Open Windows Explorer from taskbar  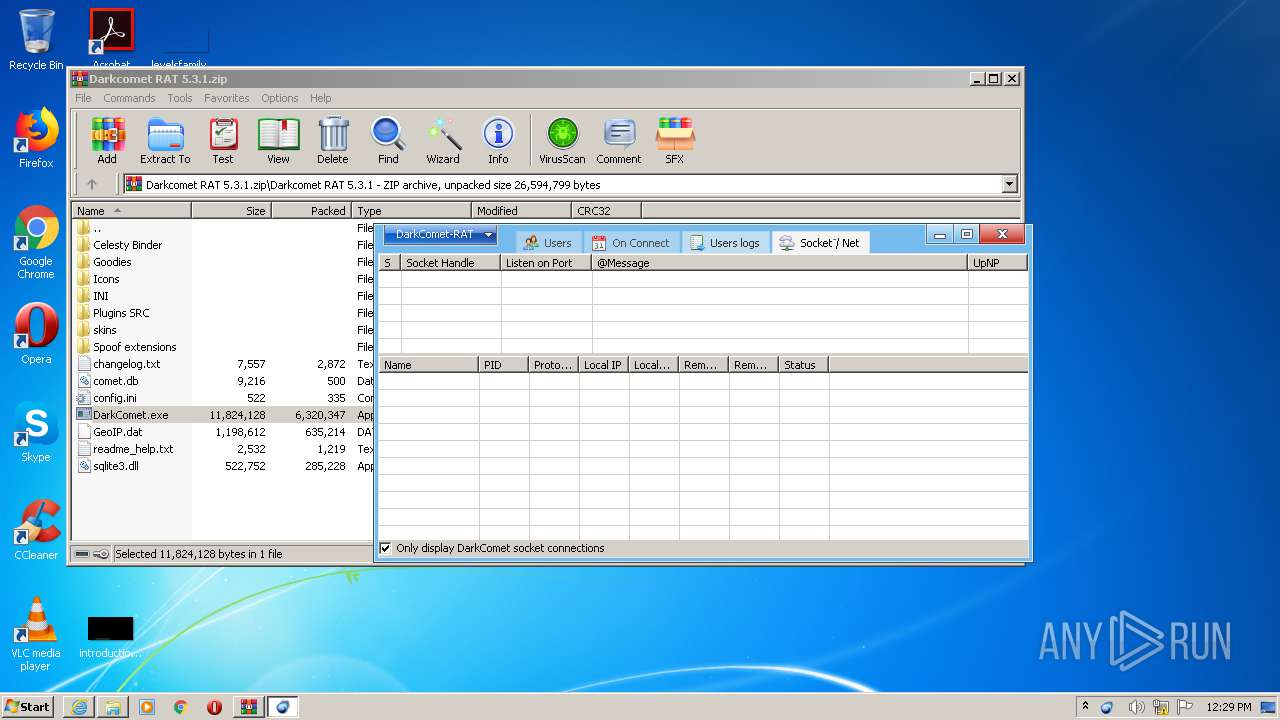point(113,707)
